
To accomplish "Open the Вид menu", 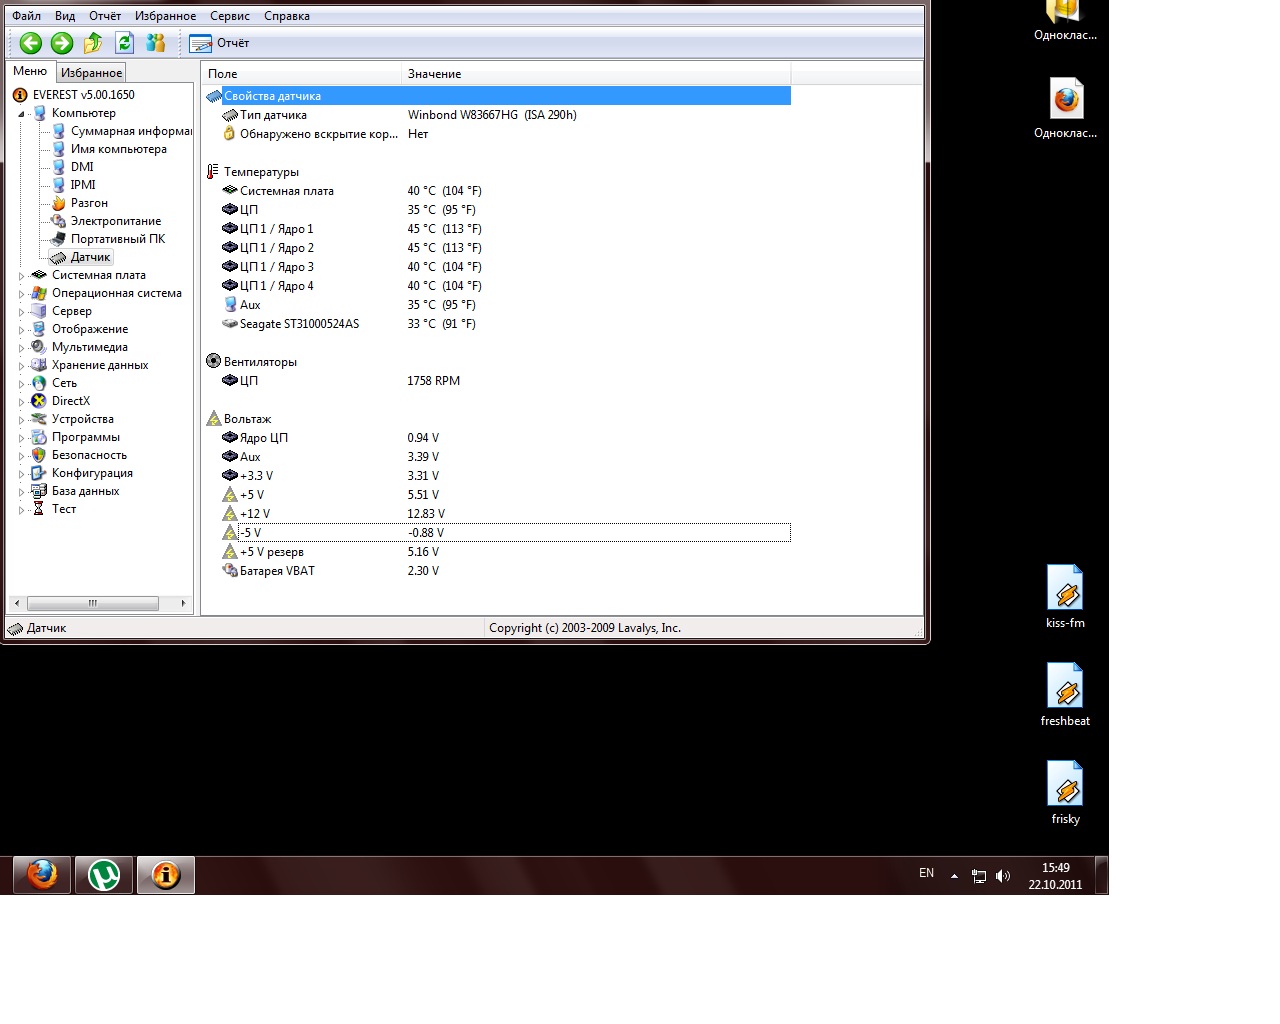I will [x=65, y=16].
